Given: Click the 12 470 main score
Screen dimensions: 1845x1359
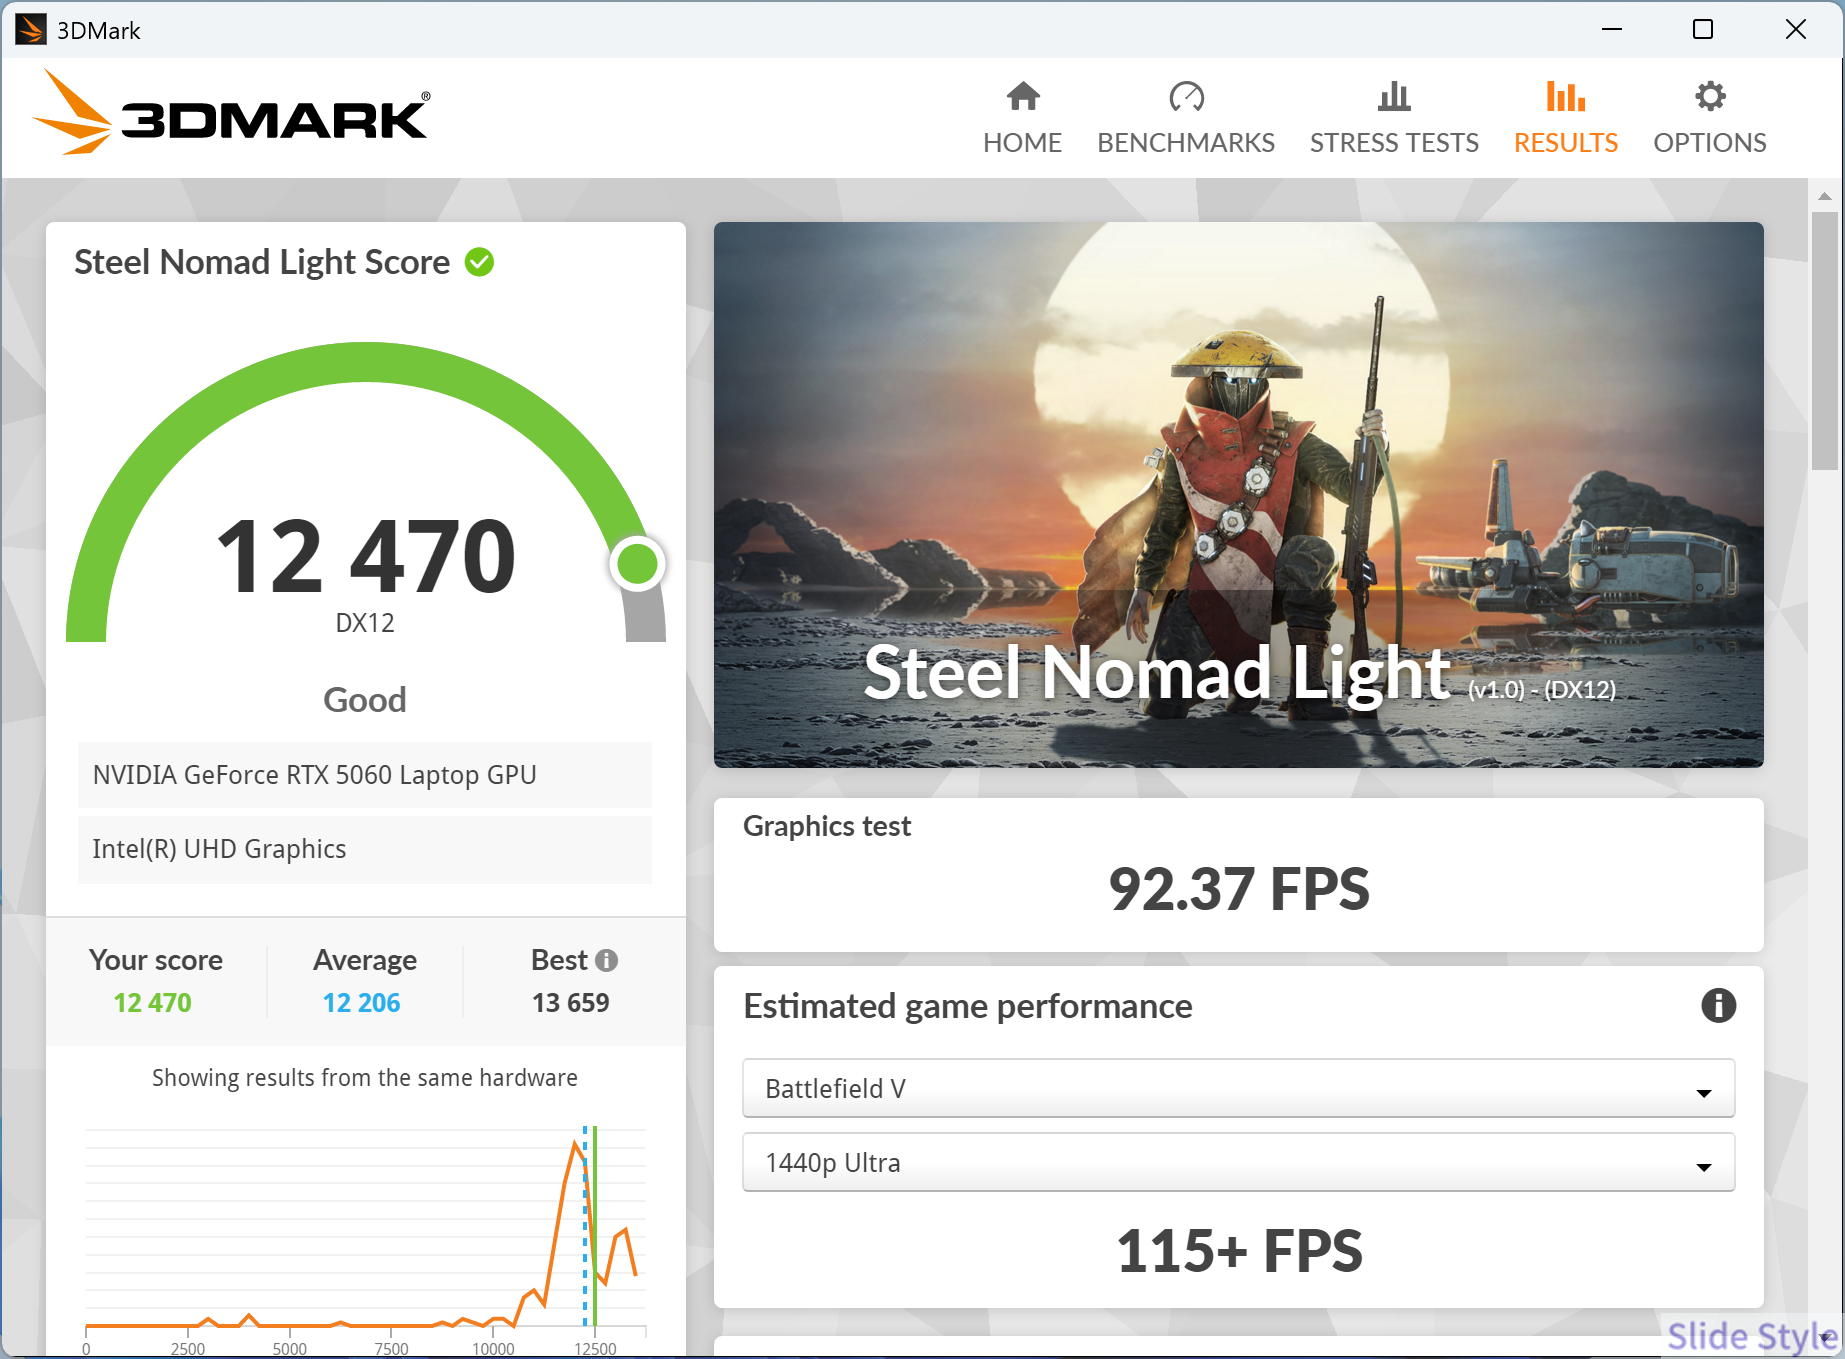Looking at the screenshot, I should [365, 556].
